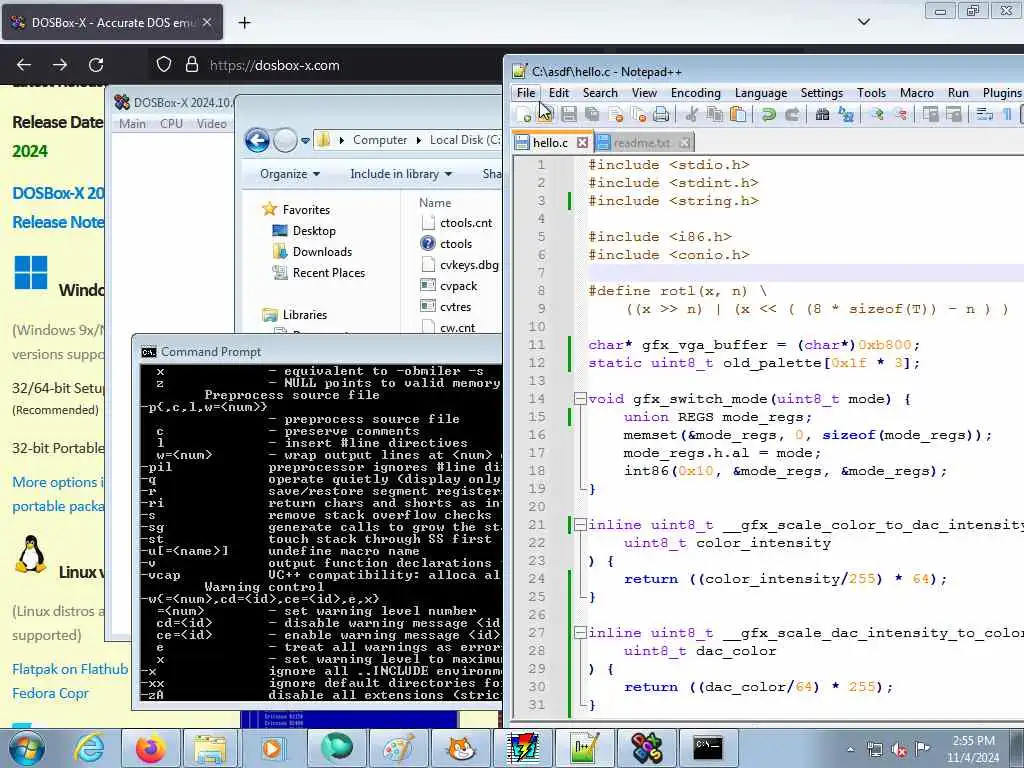Open the Encoding menu in Notepad++

(696, 93)
